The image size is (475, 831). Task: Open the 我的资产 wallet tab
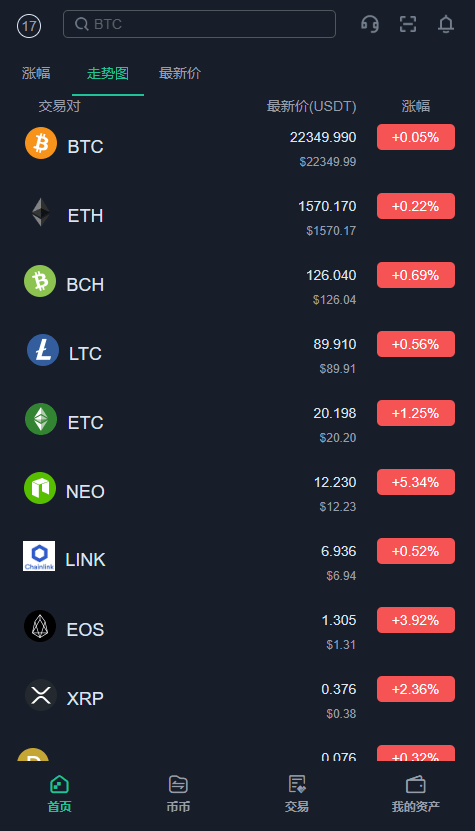pyautogui.click(x=416, y=794)
